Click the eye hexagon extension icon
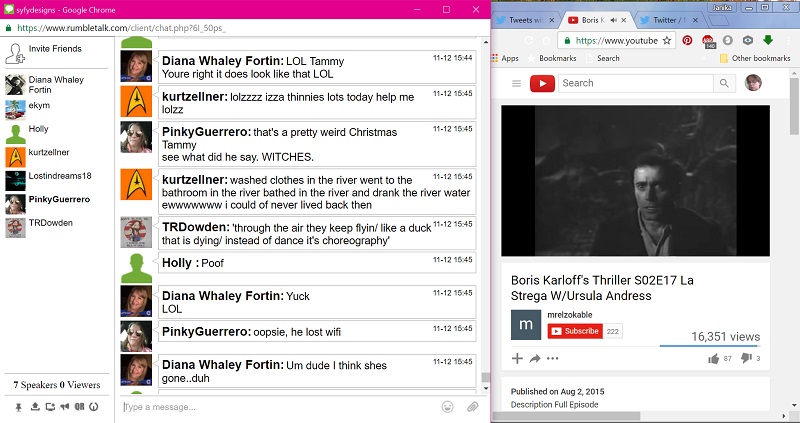Image resolution: width=800 pixels, height=423 pixels. [x=747, y=40]
